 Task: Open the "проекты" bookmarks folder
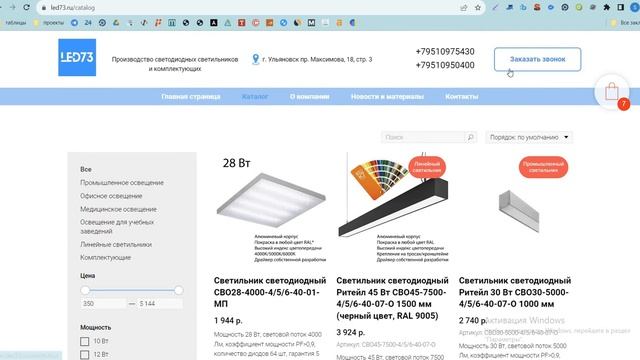click(49, 23)
